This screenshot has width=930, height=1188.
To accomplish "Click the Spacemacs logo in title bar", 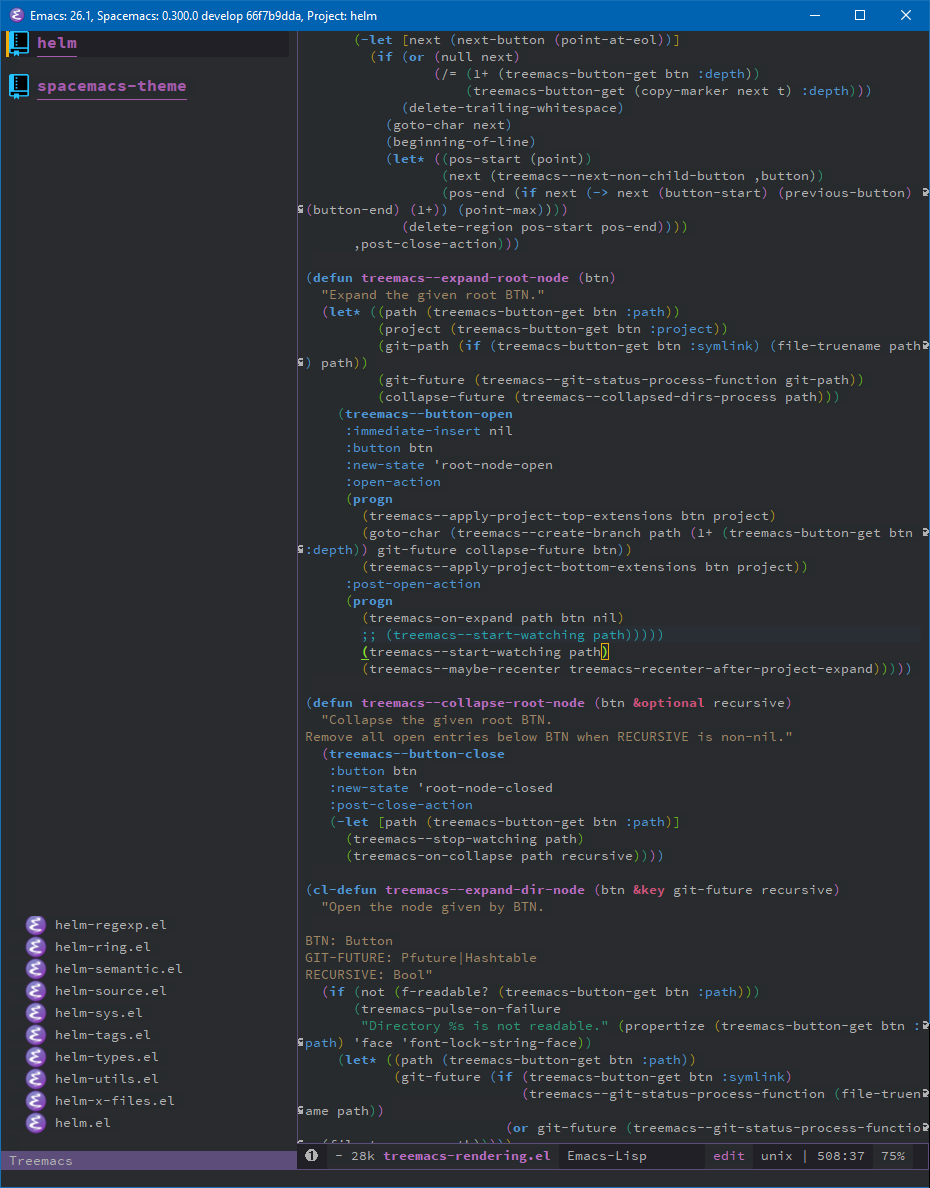I will 16,15.
